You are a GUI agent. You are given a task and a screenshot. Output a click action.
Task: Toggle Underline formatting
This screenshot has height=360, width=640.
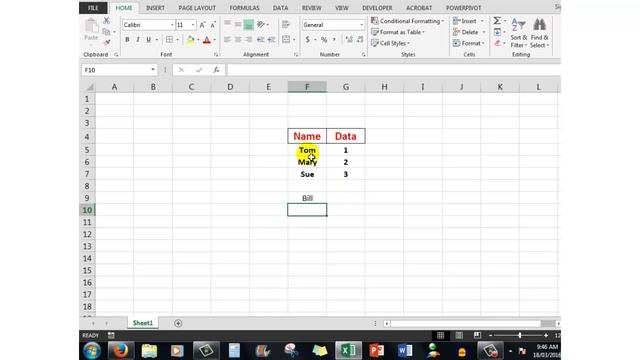(149, 40)
